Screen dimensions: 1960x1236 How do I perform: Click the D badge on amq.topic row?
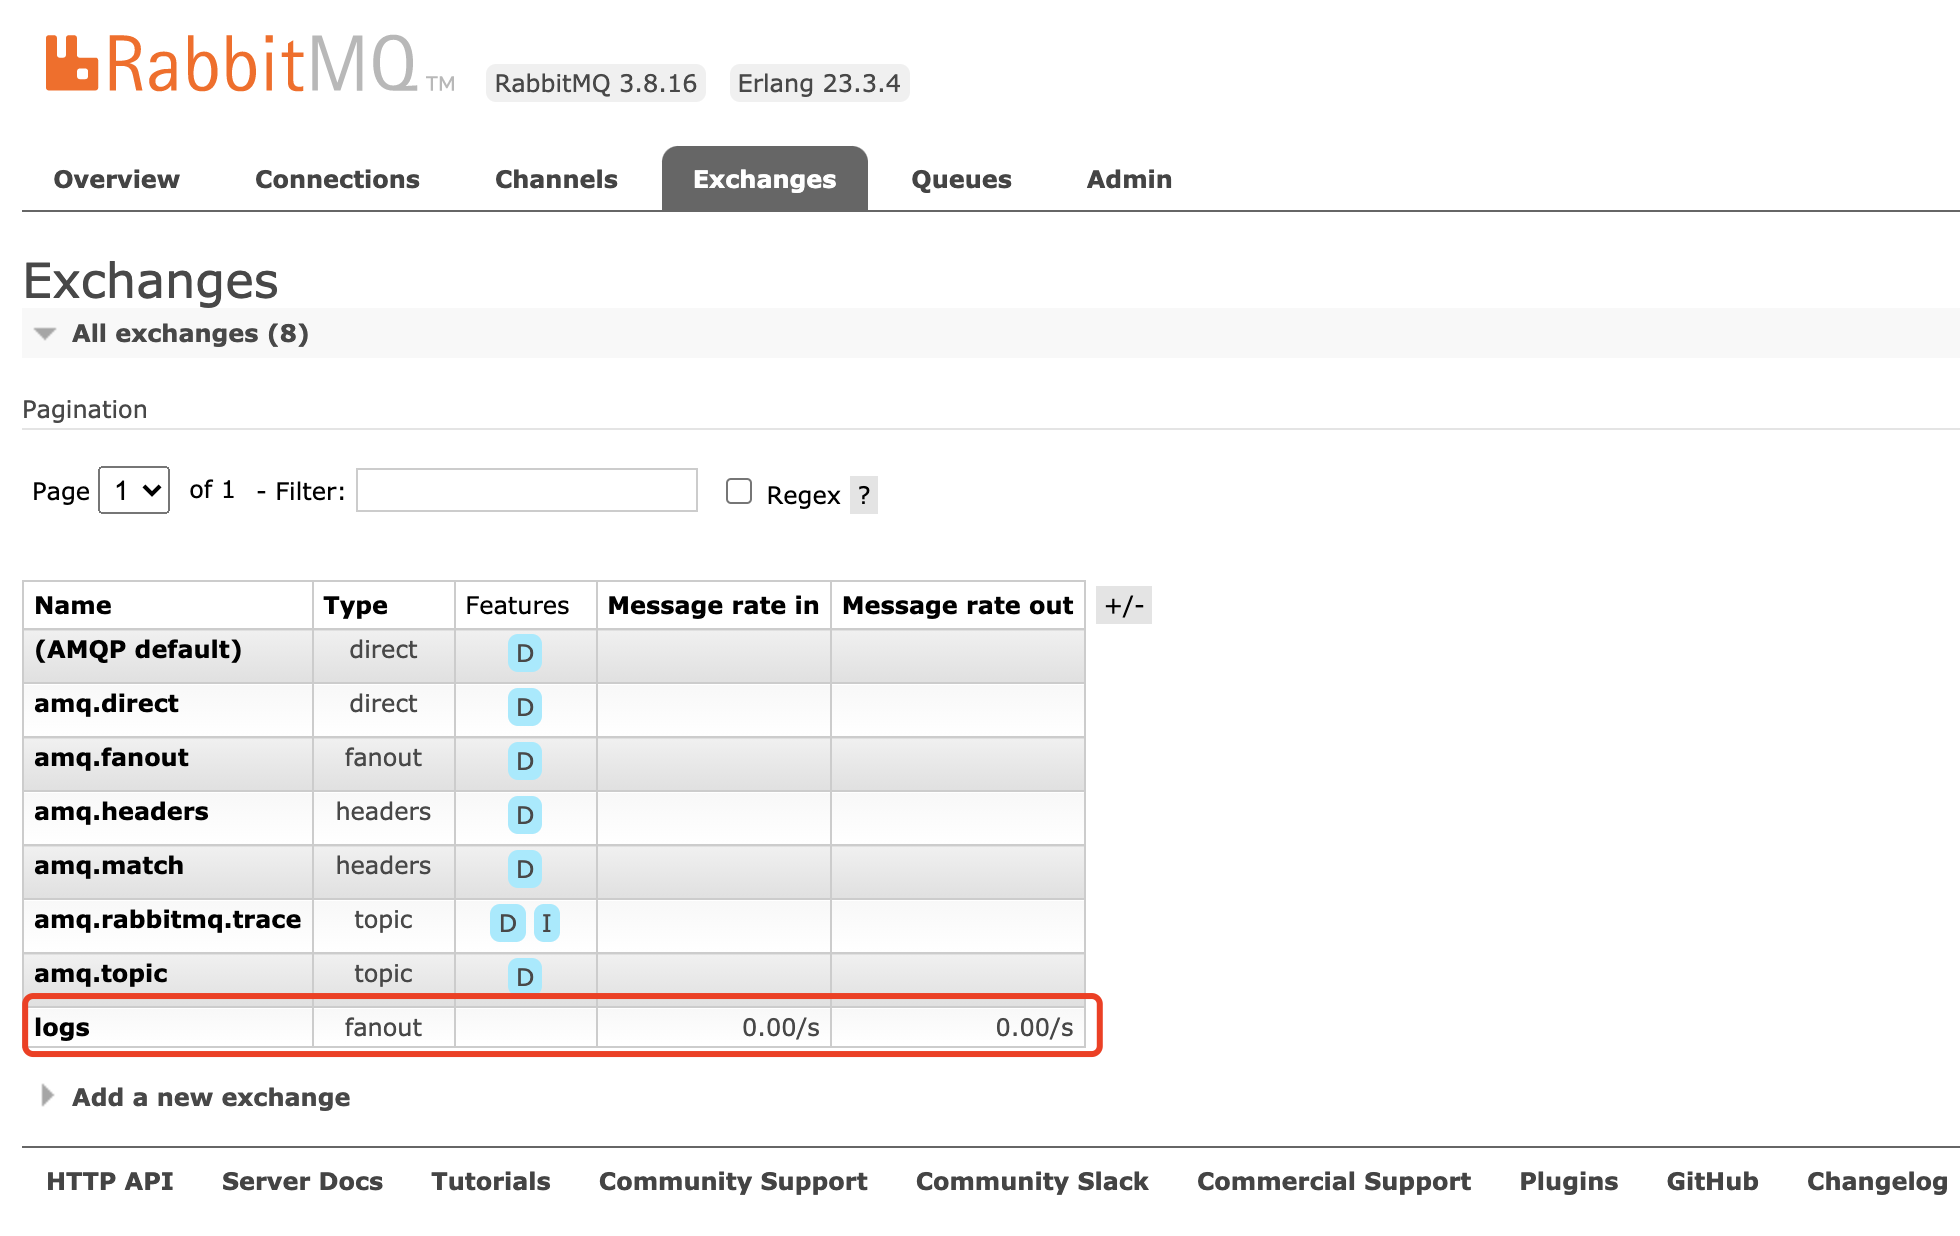(524, 976)
